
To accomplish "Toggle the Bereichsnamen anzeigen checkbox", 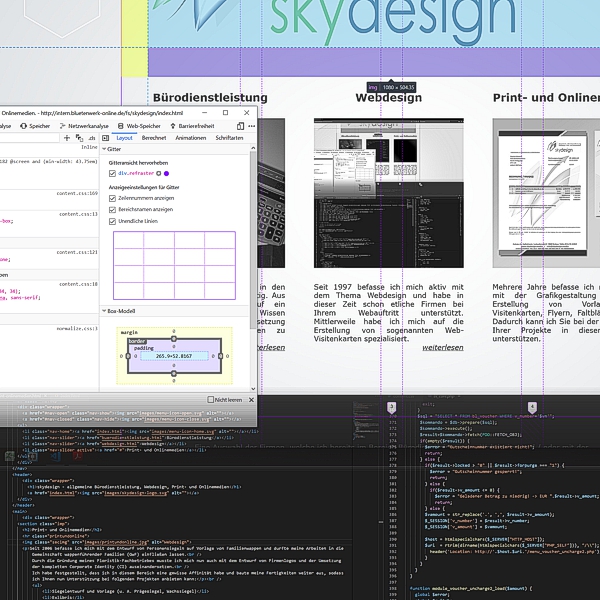I will [112, 210].
